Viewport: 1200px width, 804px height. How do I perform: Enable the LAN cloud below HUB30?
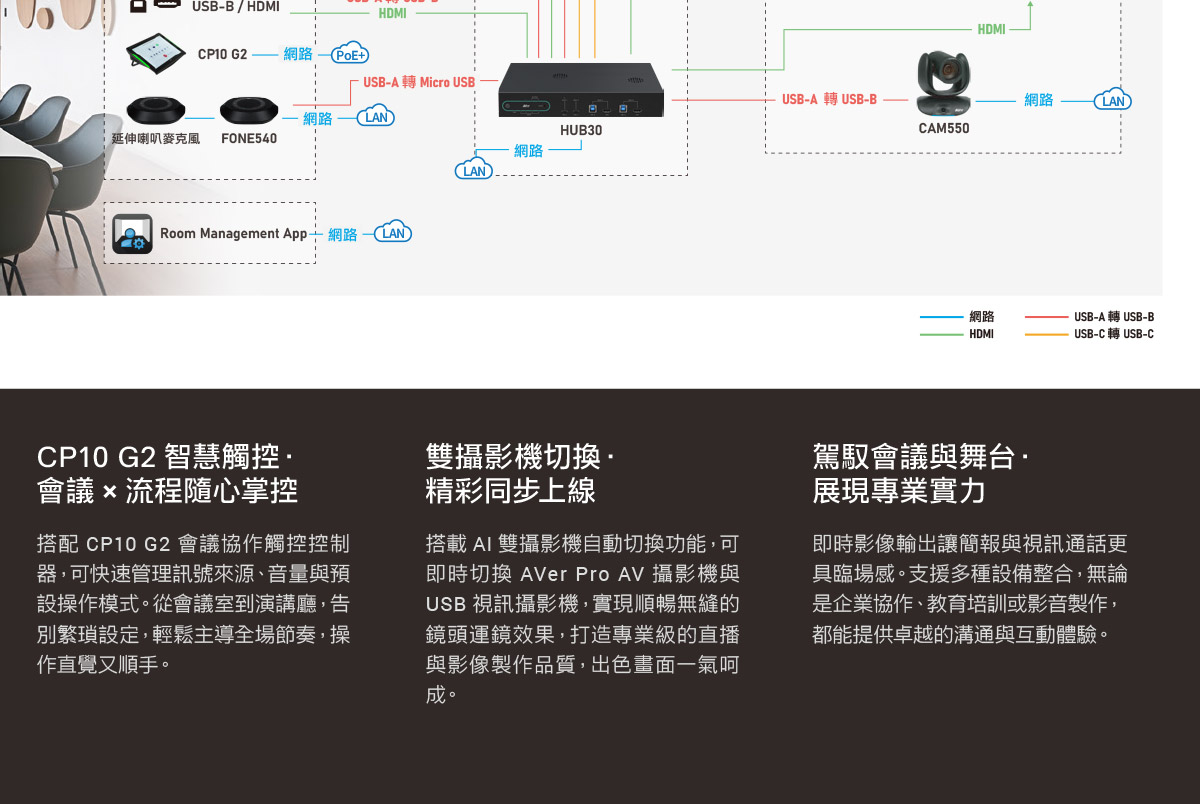tap(472, 169)
